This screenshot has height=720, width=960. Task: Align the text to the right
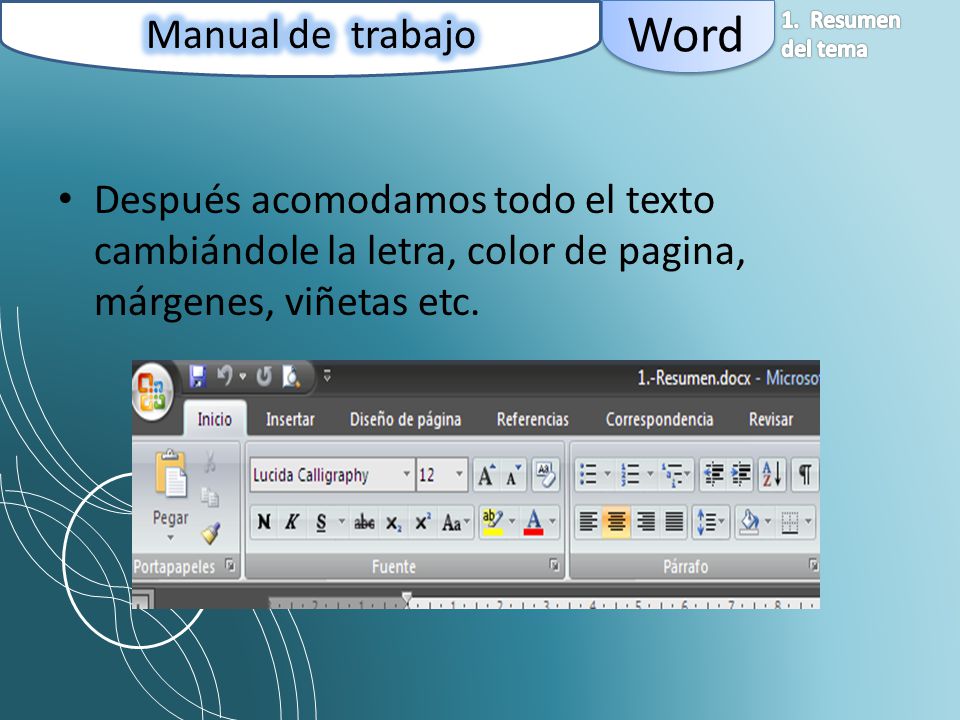(x=646, y=522)
